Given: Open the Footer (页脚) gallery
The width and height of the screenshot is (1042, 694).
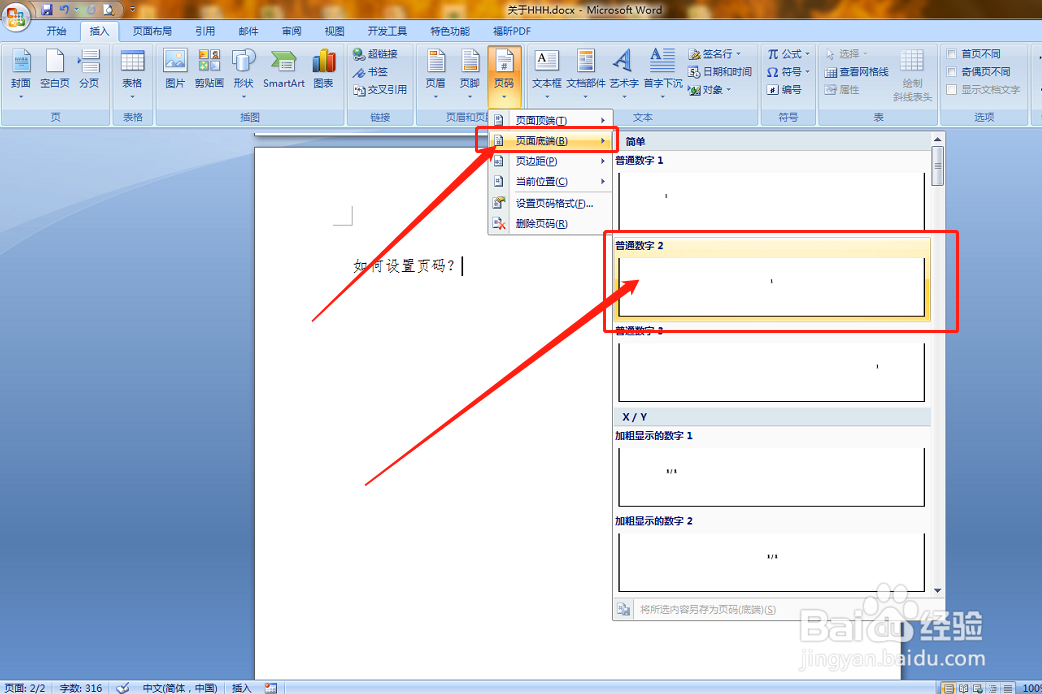Looking at the screenshot, I should coord(470,73).
